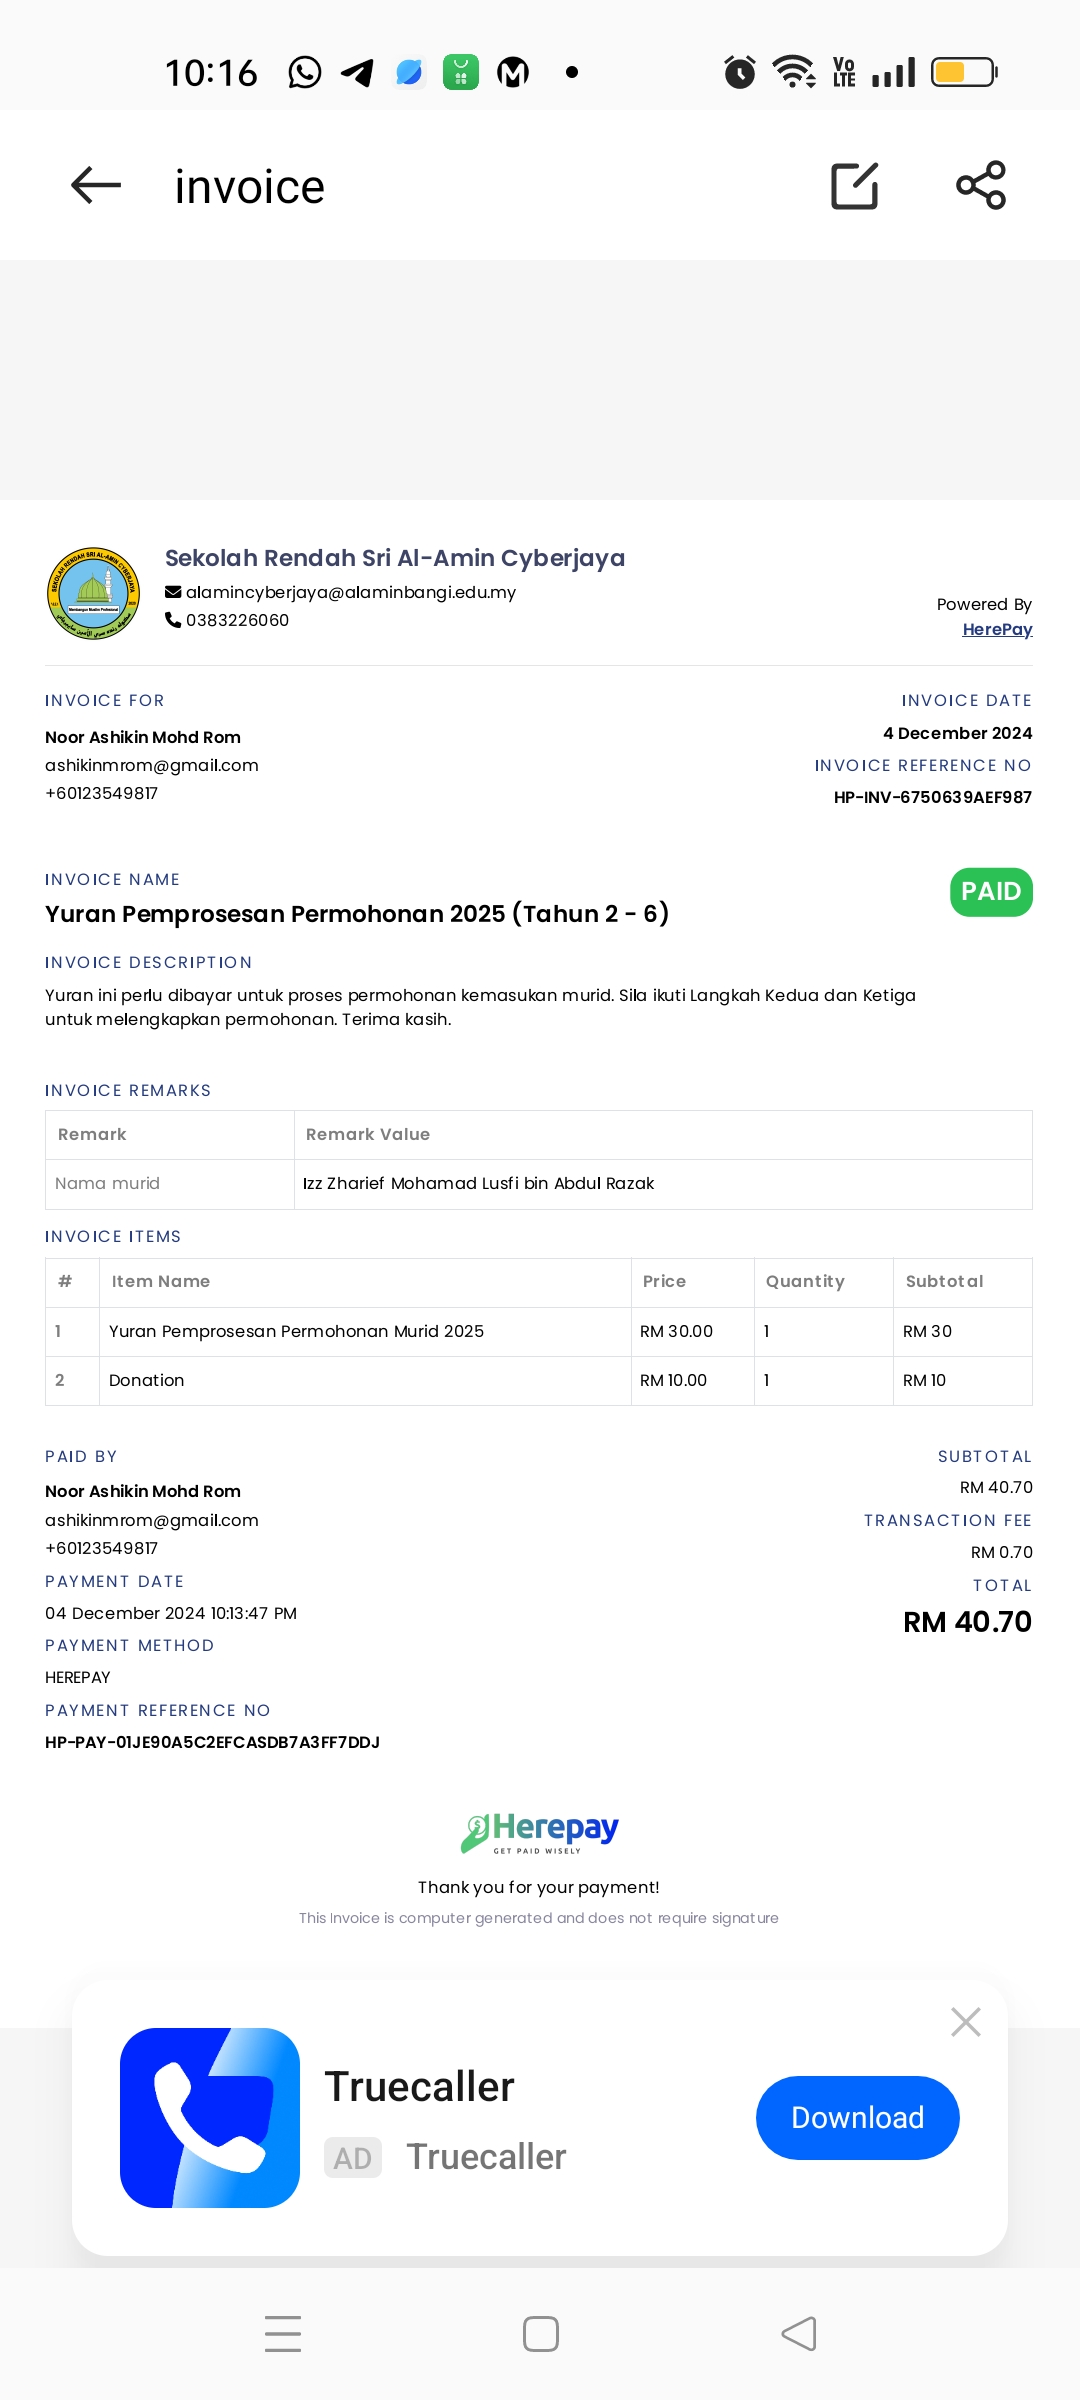Tap the back arrow beside invoice title
The image size is (1080, 2400).
point(96,185)
